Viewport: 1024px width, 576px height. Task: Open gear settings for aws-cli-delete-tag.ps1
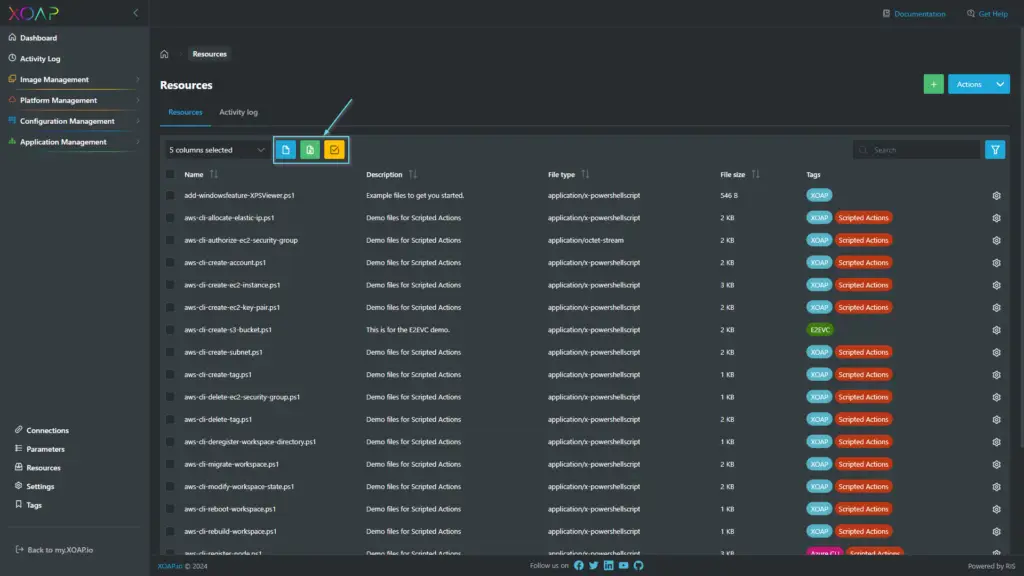pos(996,420)
